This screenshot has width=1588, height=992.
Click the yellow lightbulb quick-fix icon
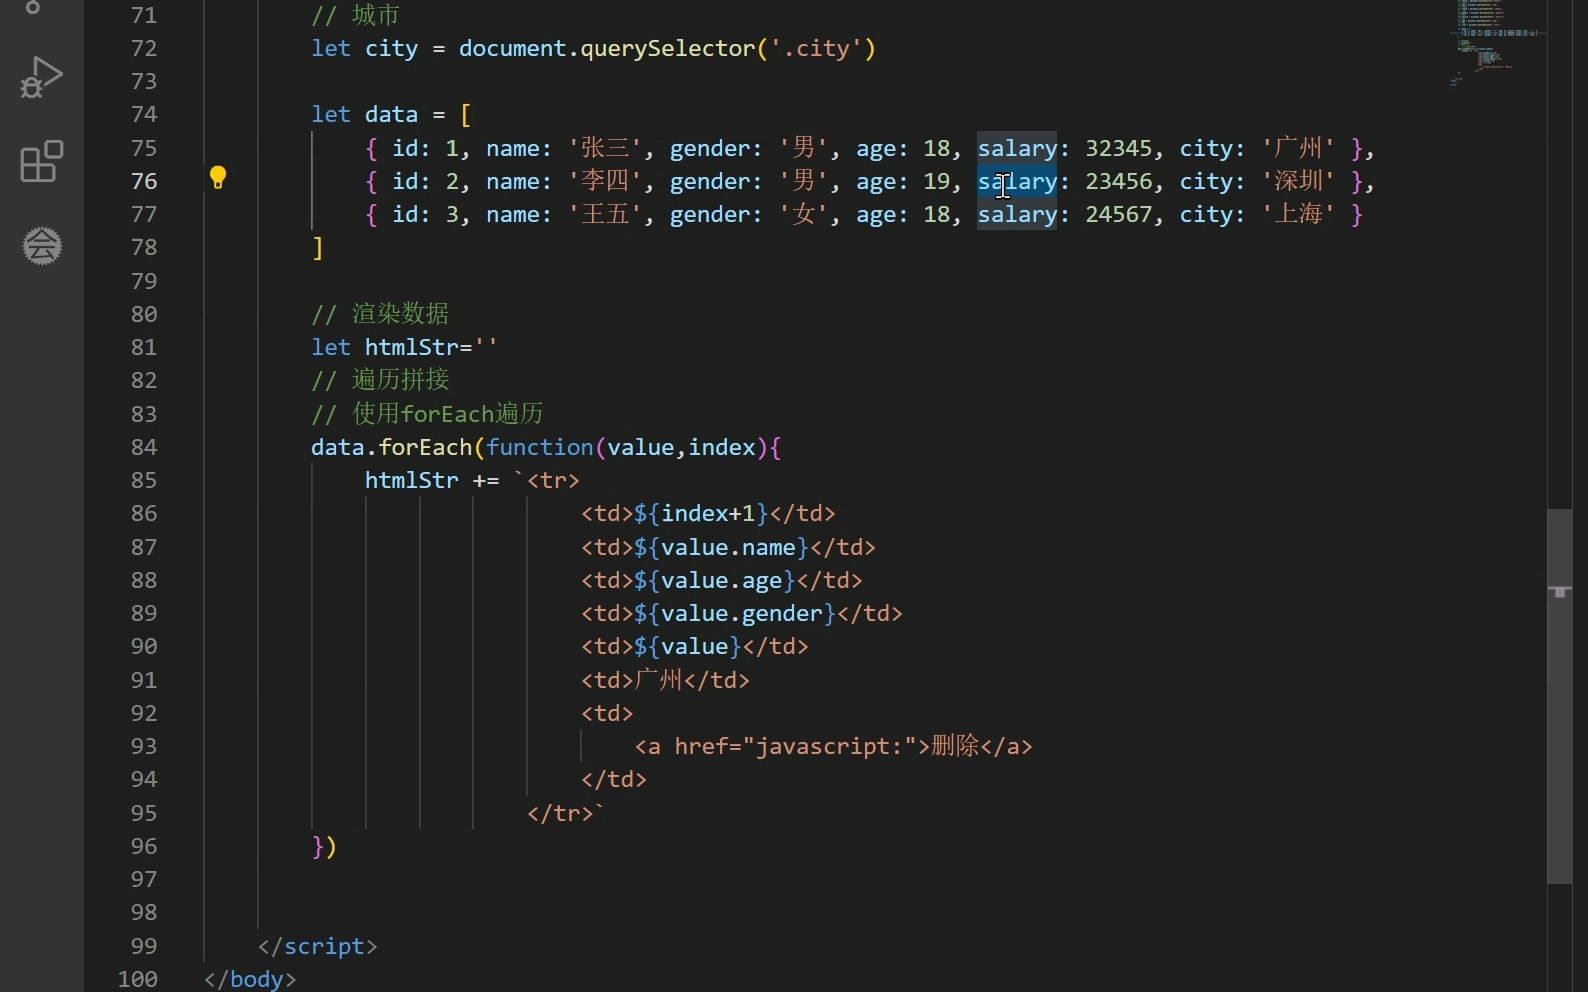tap(218, 178)
